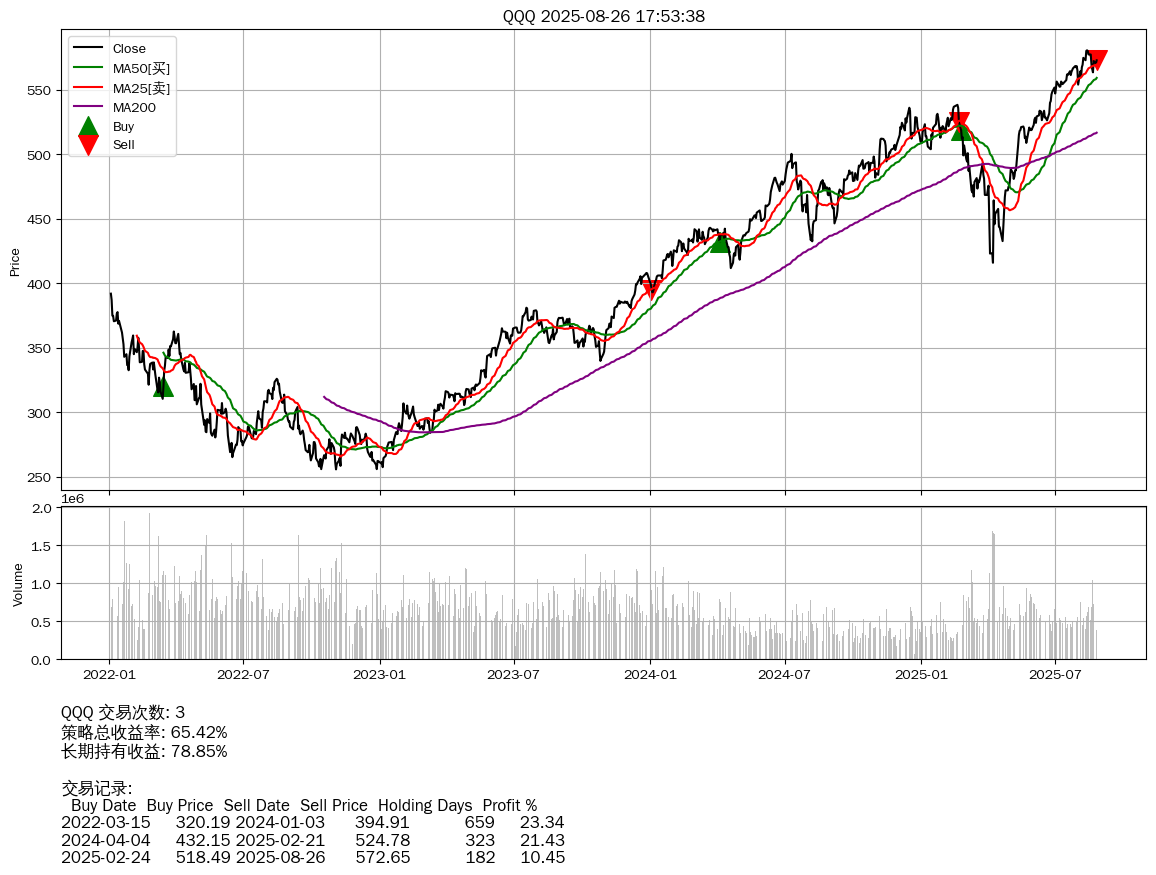
Task: Click the August 2025 red sell marker
Action: click(x=1097, y=60)
